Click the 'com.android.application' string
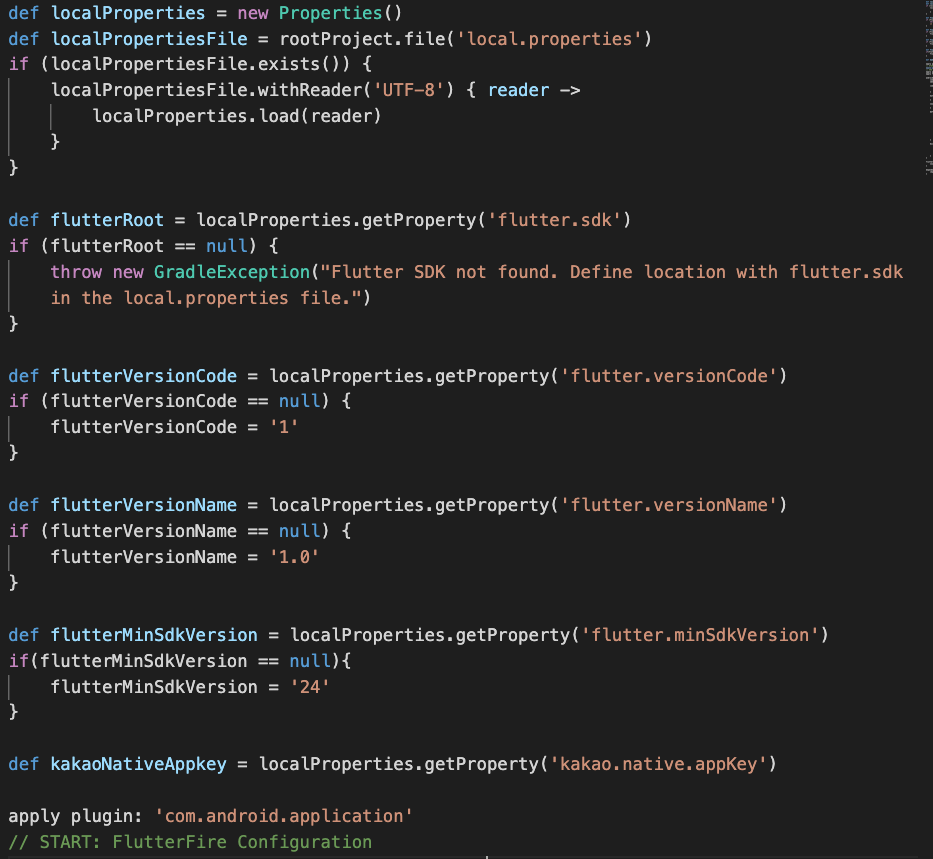 click(x=283, y=816)
